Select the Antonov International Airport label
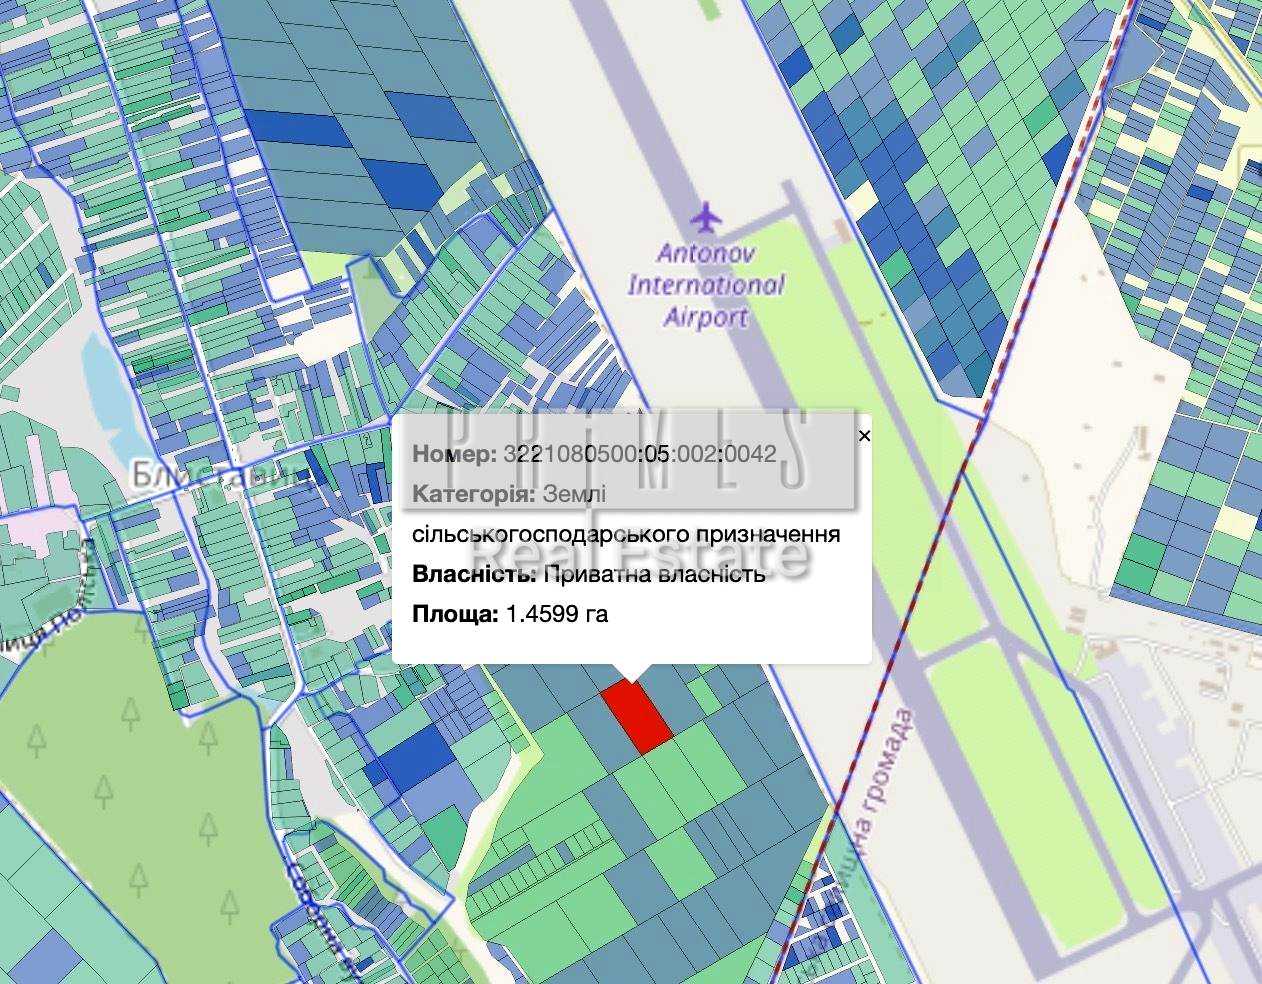This screenshot has width=1262, height=984. (706, 285)
